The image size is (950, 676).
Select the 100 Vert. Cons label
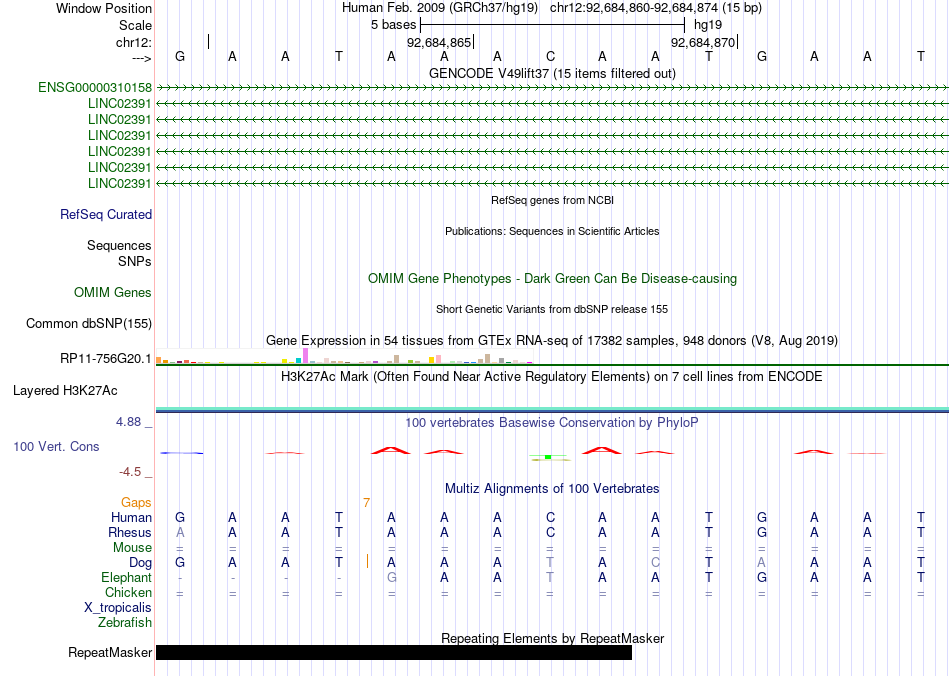tap(56, 446)
